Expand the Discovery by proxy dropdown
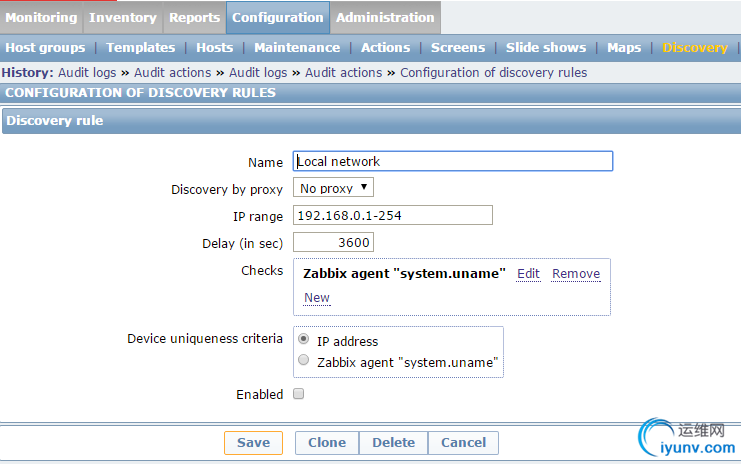The height and width of the screenshot is (464, 741). tap(334, 188)
